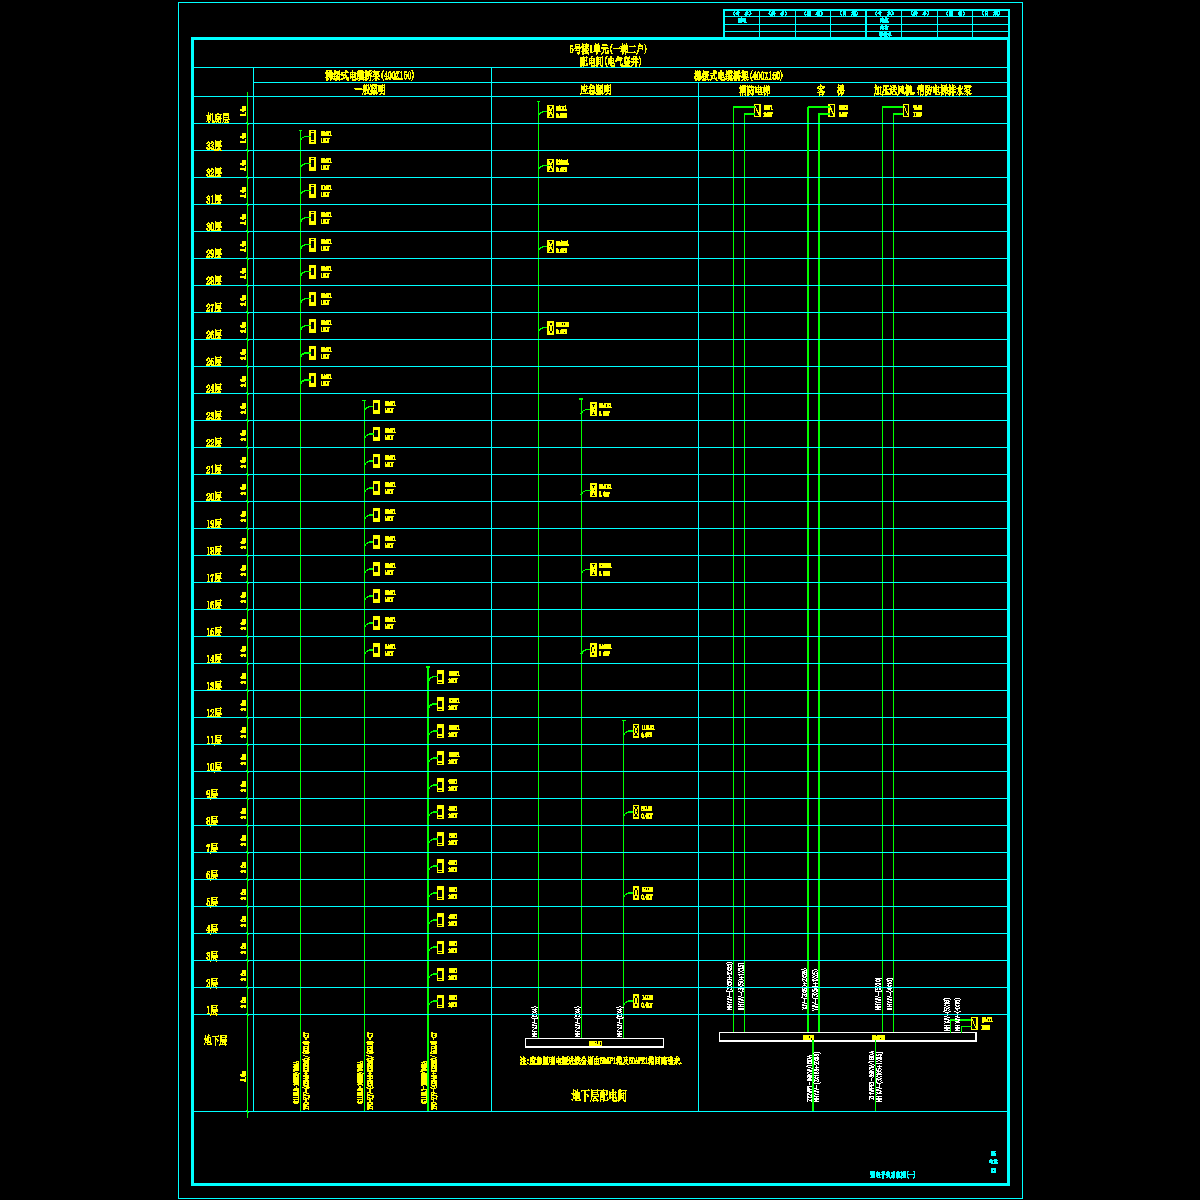Select the emergency lighting box on 20层
This screenshot has height=1200, width=1200.
tap(593, 490)
